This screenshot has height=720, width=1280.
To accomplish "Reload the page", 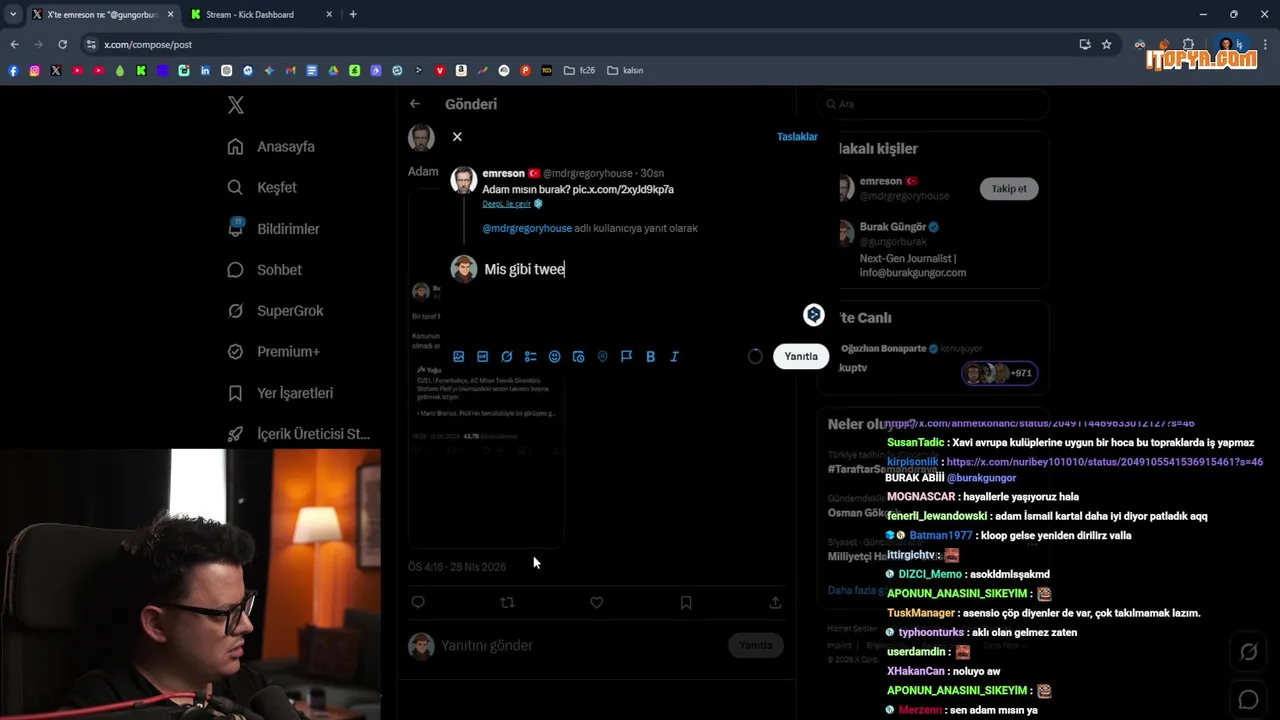I will tap(62, 44).
